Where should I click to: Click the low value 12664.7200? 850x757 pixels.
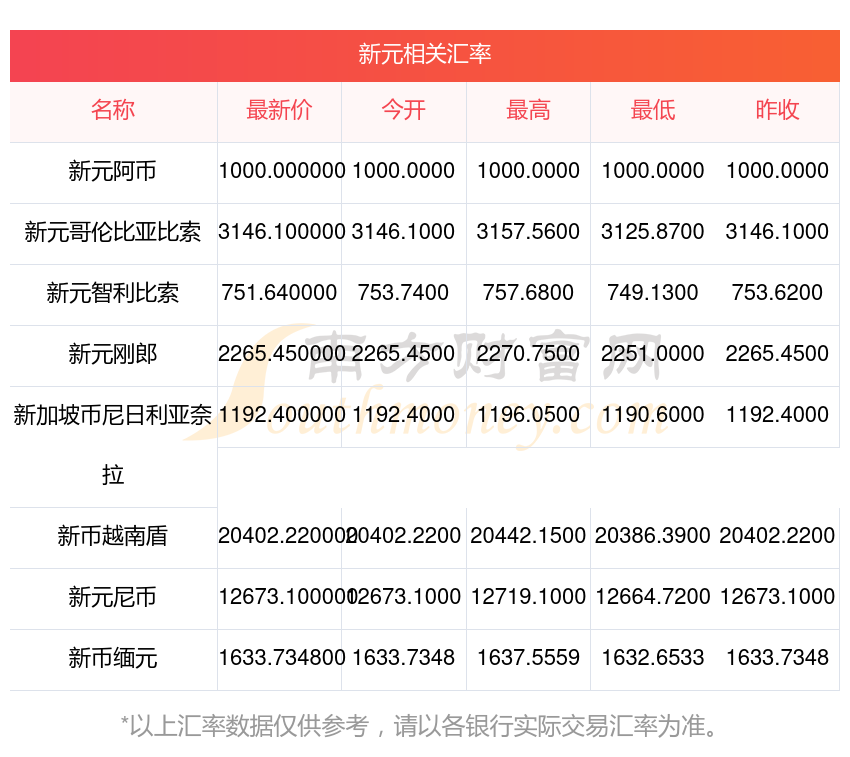[653, 596]
